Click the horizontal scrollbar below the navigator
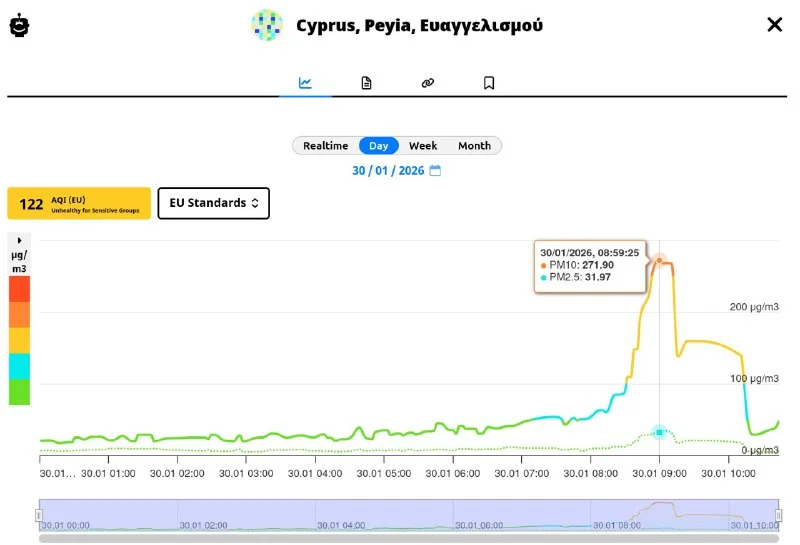Viewport: 800px width, 545px height. pyautogui.click(x=409, y=539)
